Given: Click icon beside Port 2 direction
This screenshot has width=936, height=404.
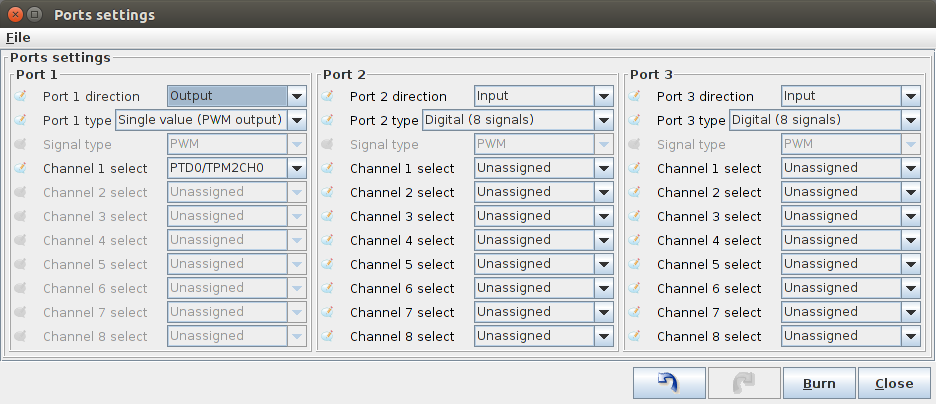Looking at the screenshot, I should [328, 97].
